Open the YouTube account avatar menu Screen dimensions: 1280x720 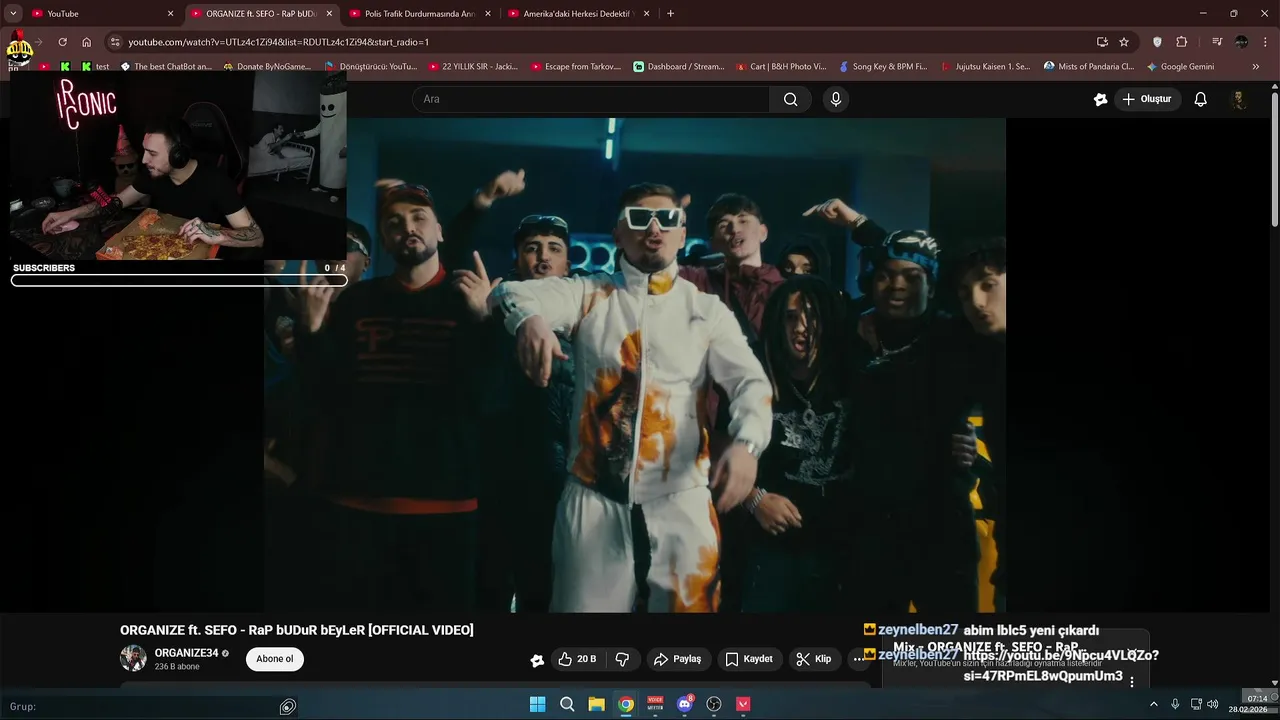click(x=1238, y=99)
